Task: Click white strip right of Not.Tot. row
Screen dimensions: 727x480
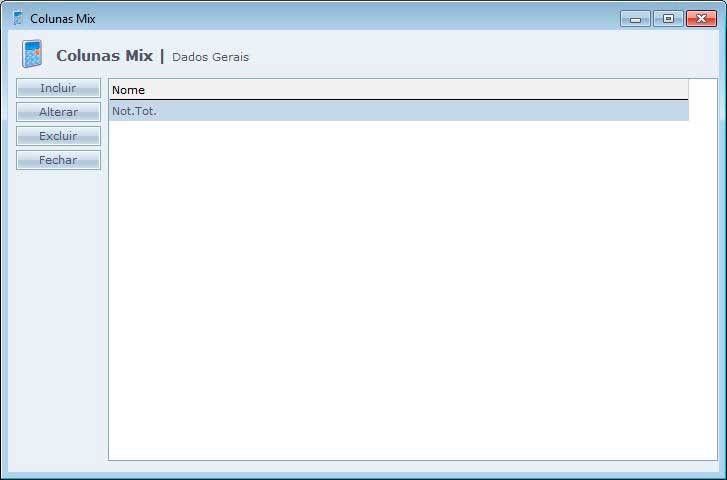Action: point(703,111)
